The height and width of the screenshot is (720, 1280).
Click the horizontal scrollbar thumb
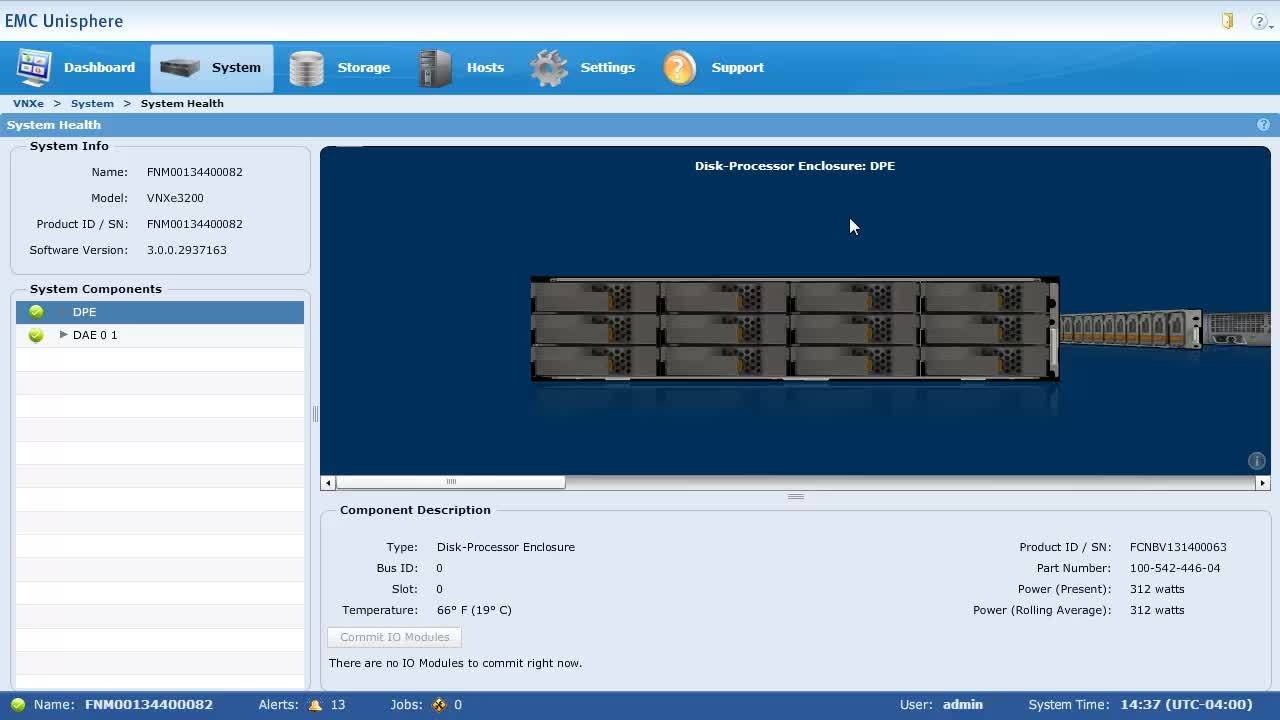pyautogui.click(x=451, y=482)
